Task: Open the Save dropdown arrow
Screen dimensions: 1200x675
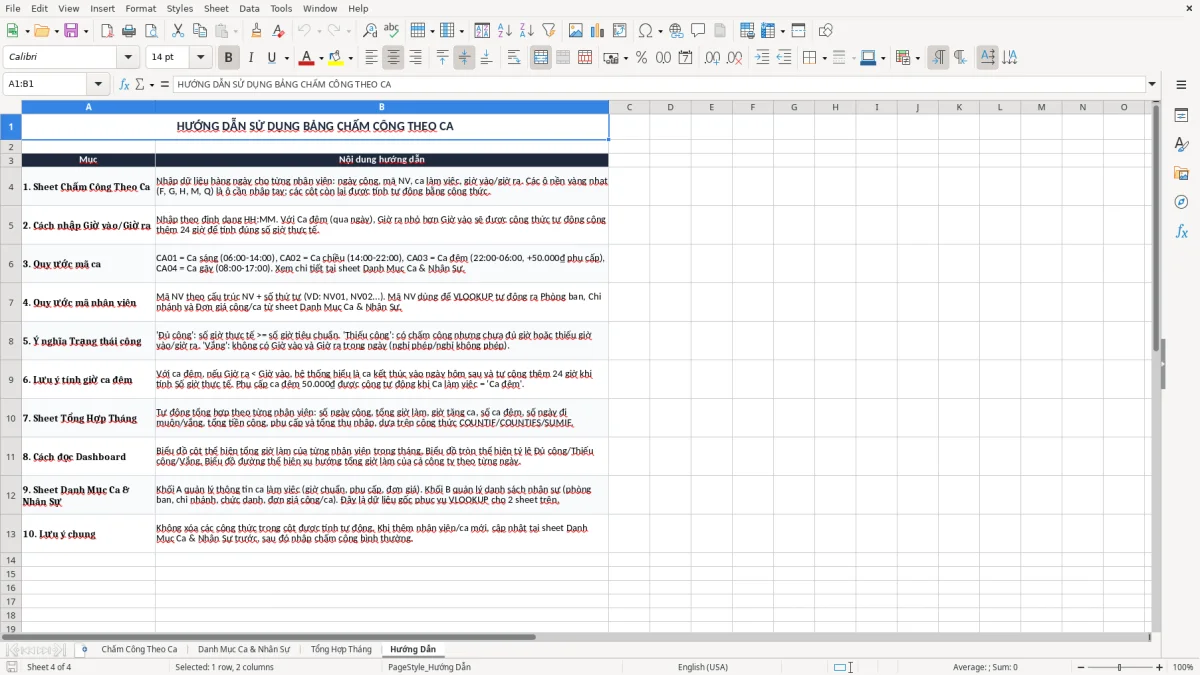Action: (86, 31)
